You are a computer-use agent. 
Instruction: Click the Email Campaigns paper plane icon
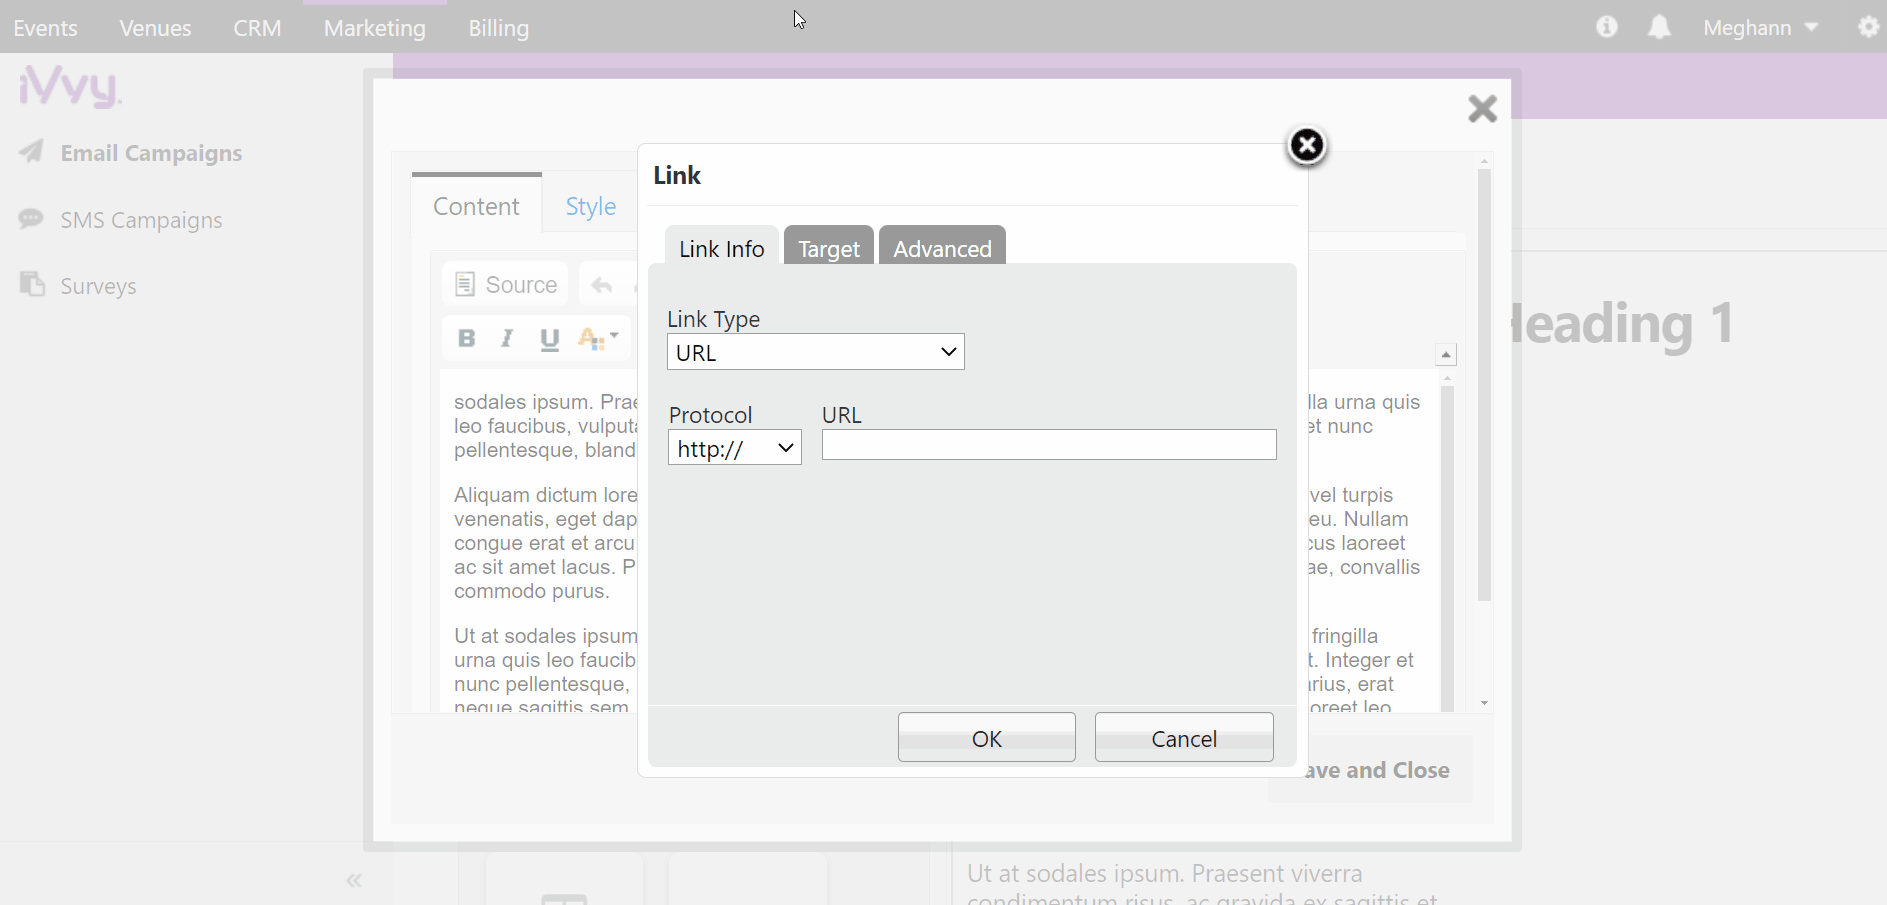[x=32, y=152]
